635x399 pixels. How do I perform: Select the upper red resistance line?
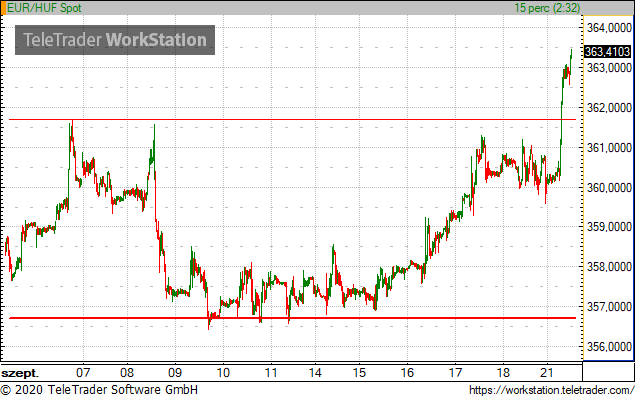[x=292, y=119]
